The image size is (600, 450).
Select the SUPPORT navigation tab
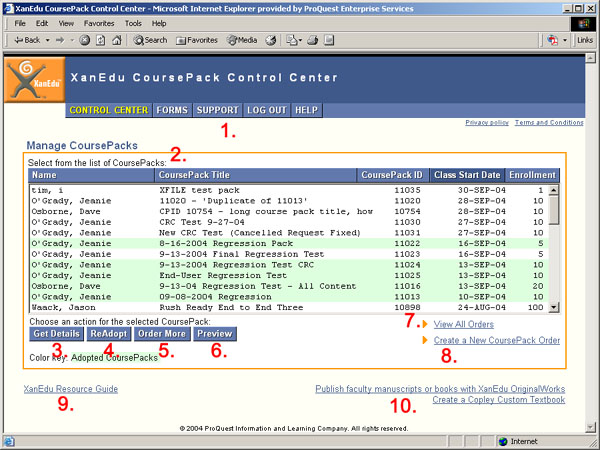(217, 110)
